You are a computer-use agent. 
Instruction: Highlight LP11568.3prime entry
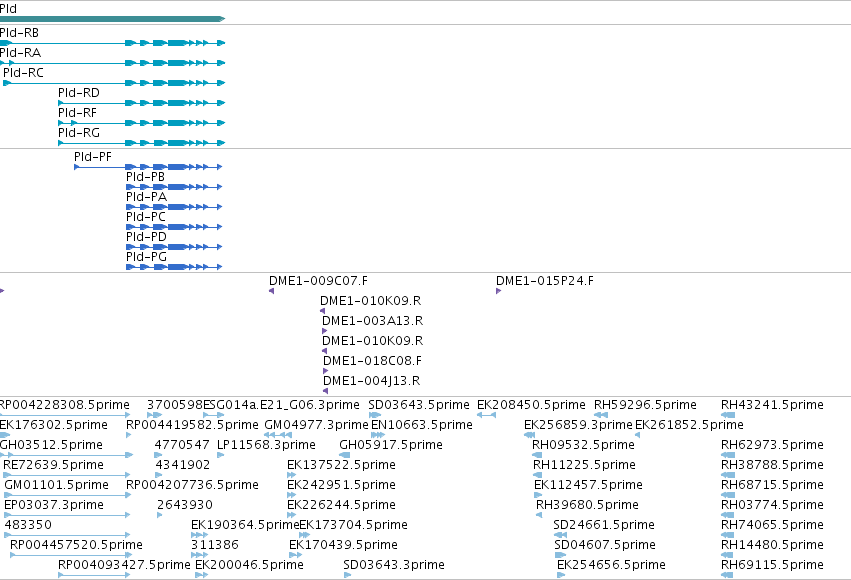[266, 445]
